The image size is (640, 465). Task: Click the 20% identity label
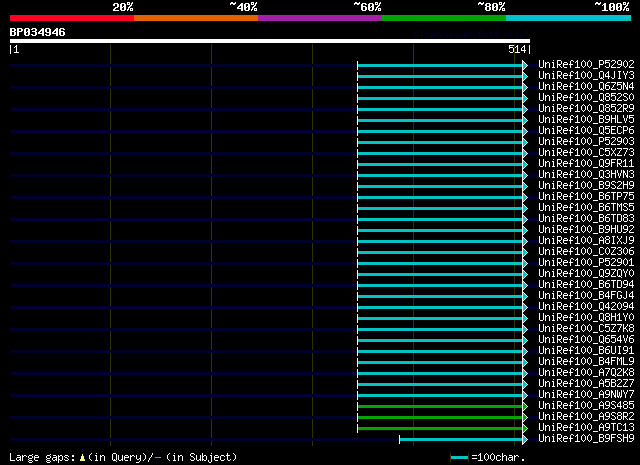[122, 7]
